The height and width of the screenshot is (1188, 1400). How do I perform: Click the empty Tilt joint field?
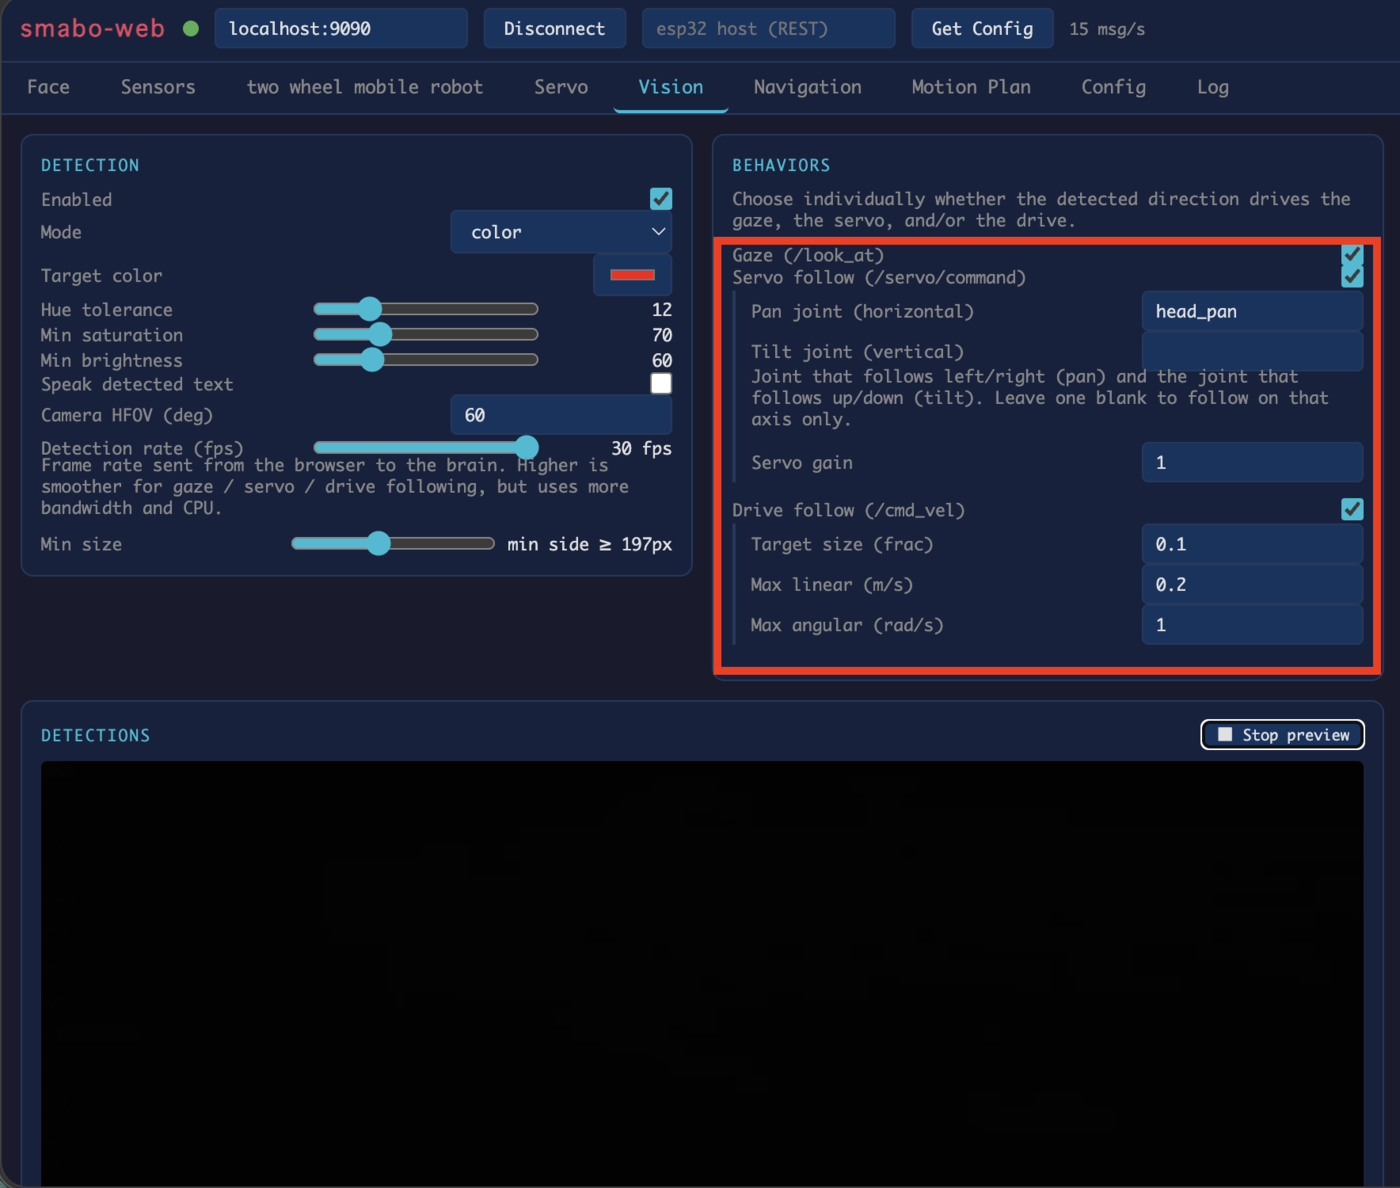[1252, 352]
